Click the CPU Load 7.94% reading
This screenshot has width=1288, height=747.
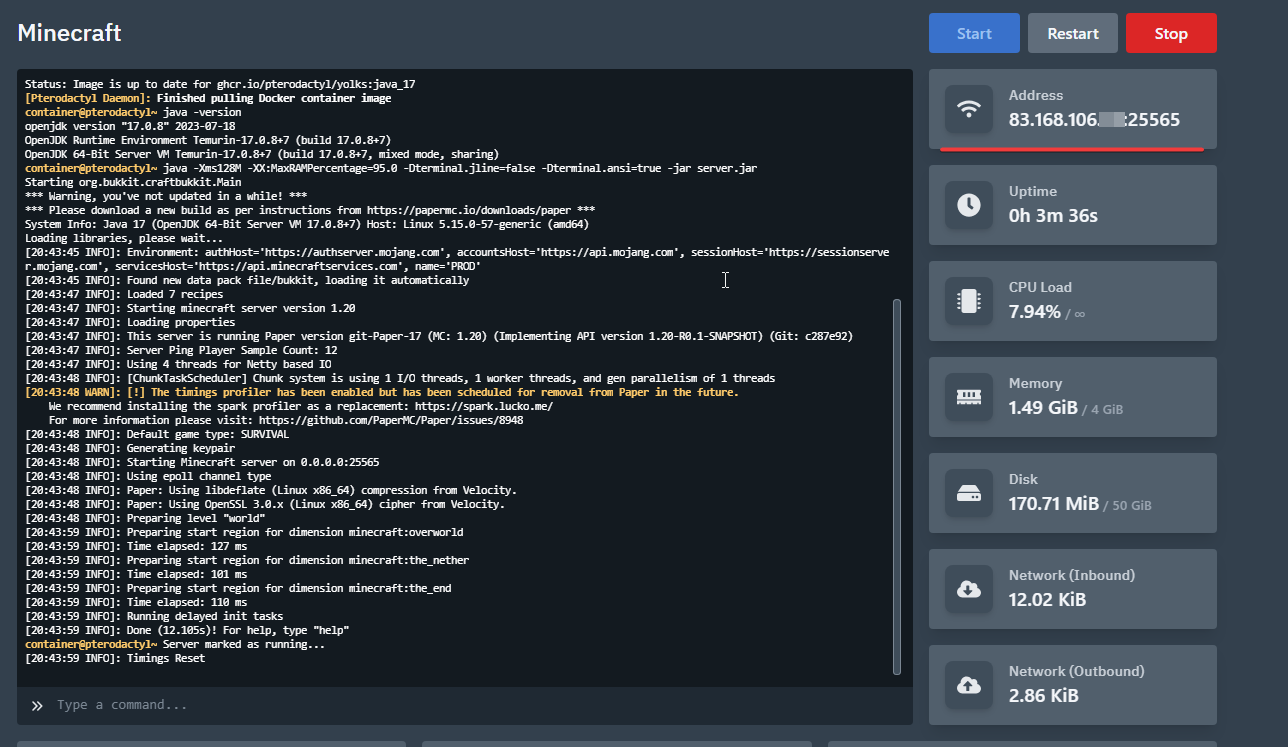pyautogui.click(x=1034, y=312)
